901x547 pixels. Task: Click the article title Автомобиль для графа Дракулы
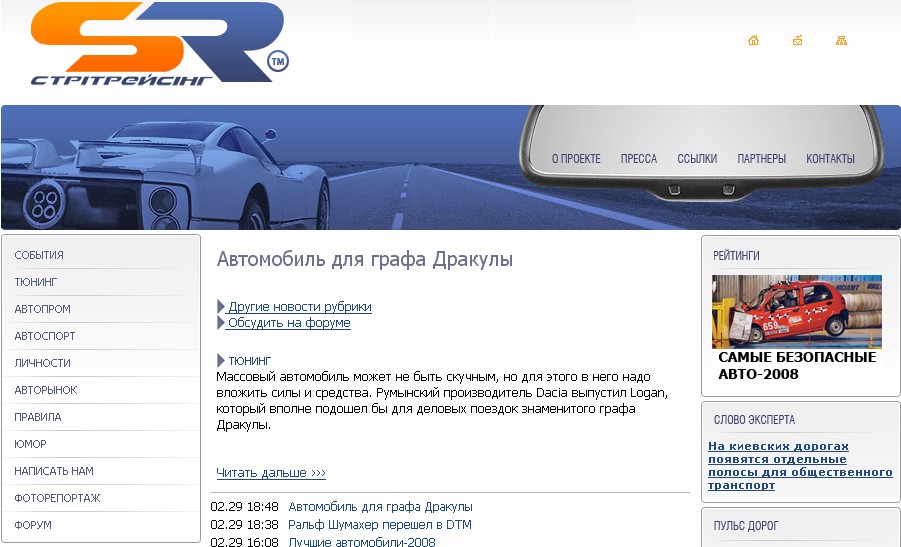click(x=364, y=260)
